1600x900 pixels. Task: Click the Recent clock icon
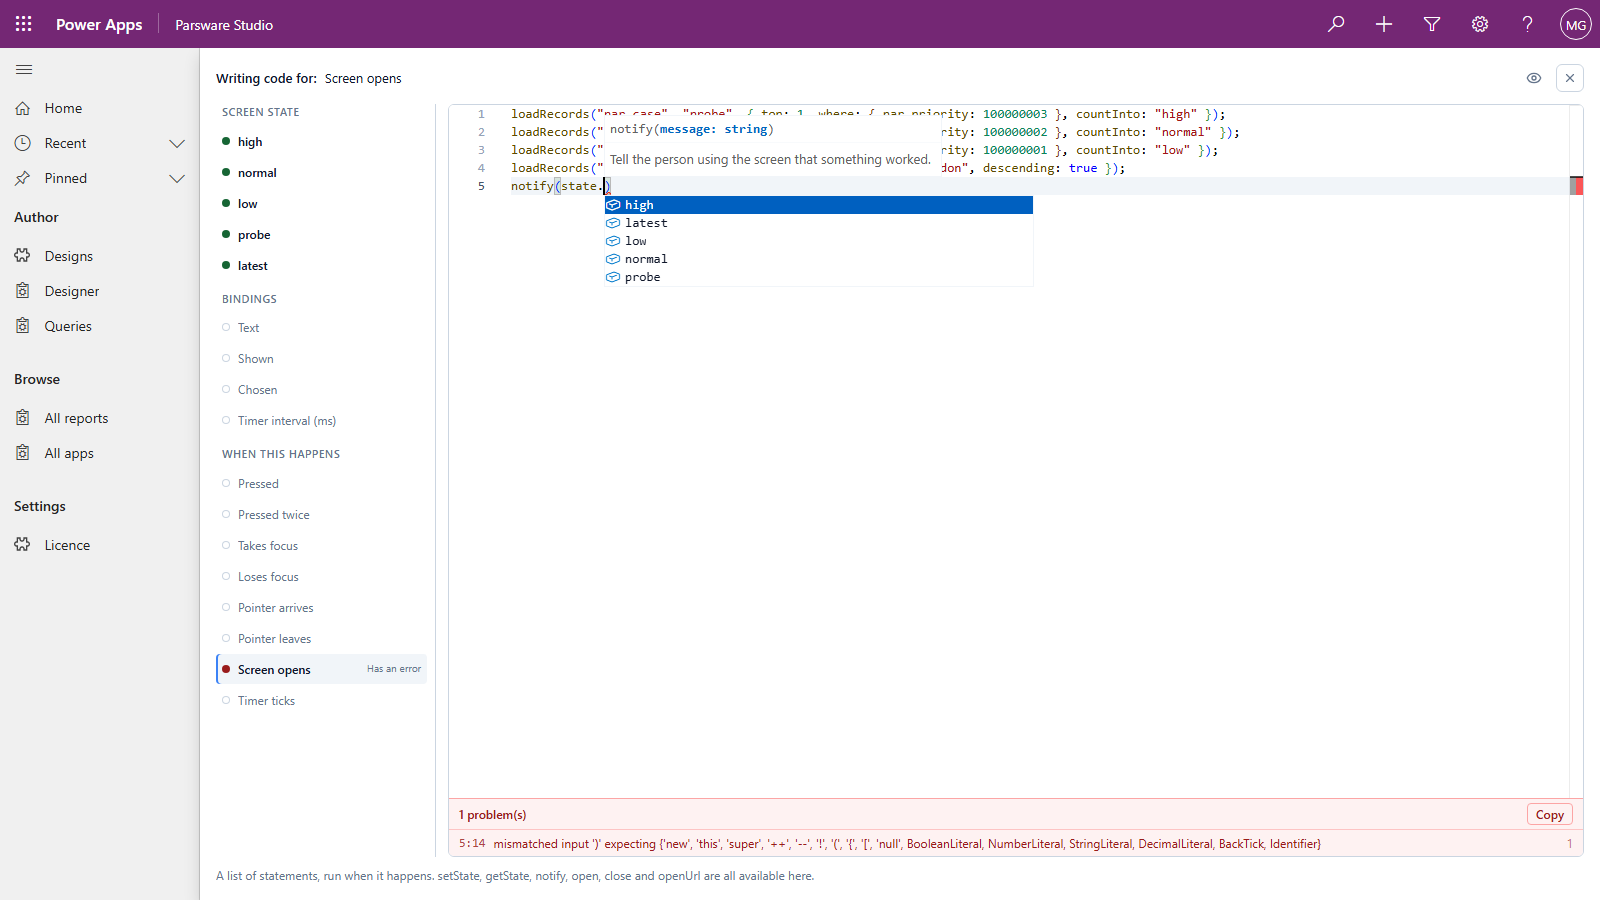[x=23, y=143]
